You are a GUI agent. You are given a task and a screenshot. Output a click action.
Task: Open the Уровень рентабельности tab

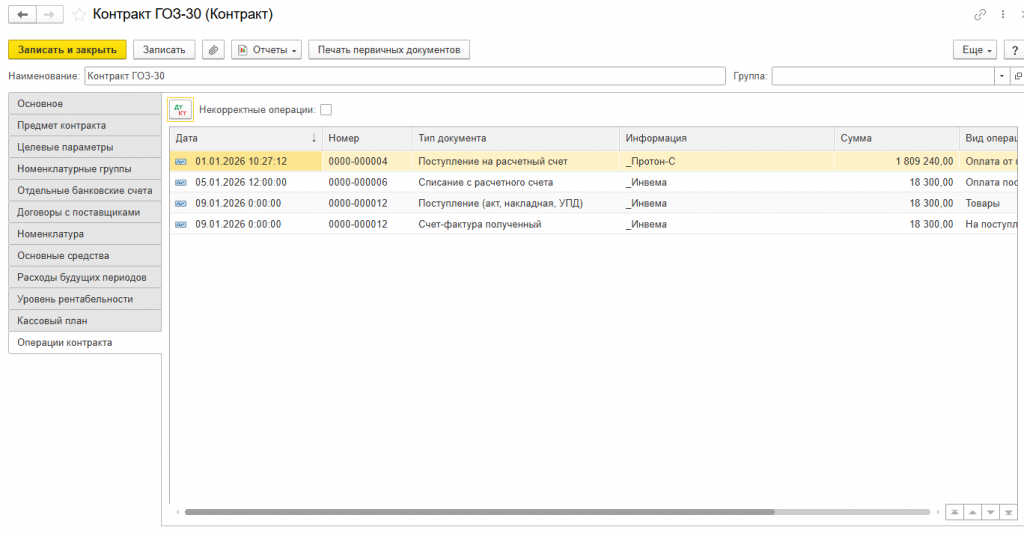click(85, 299)
